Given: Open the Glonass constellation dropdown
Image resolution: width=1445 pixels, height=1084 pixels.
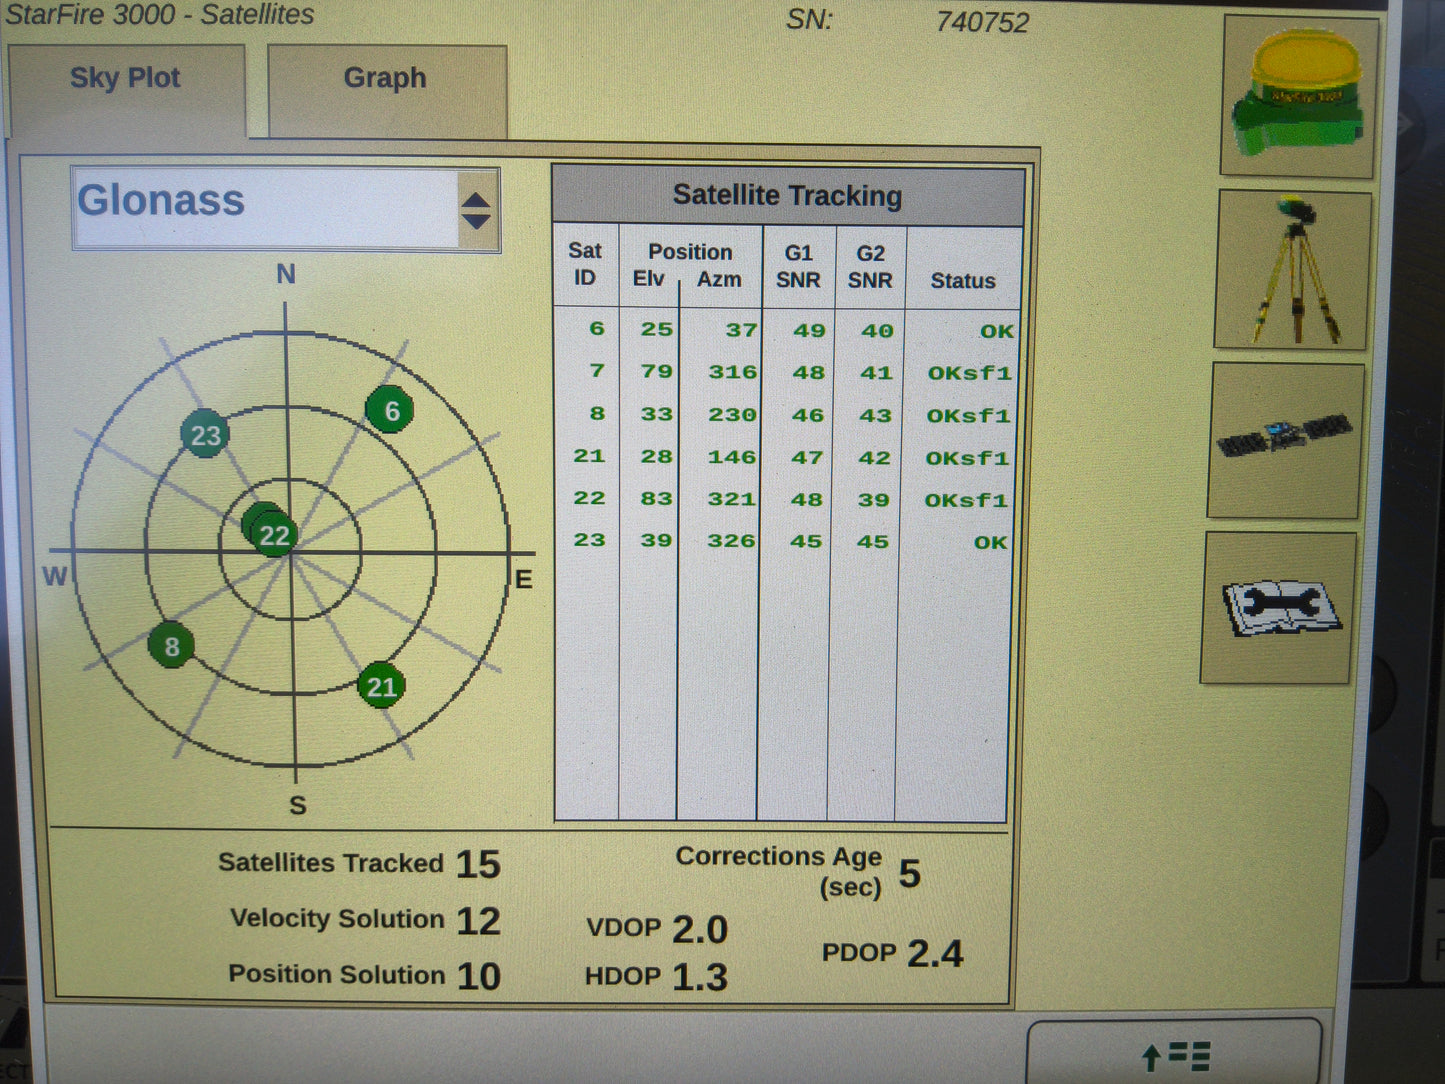Looking at the screenshot, I should 285,209.
